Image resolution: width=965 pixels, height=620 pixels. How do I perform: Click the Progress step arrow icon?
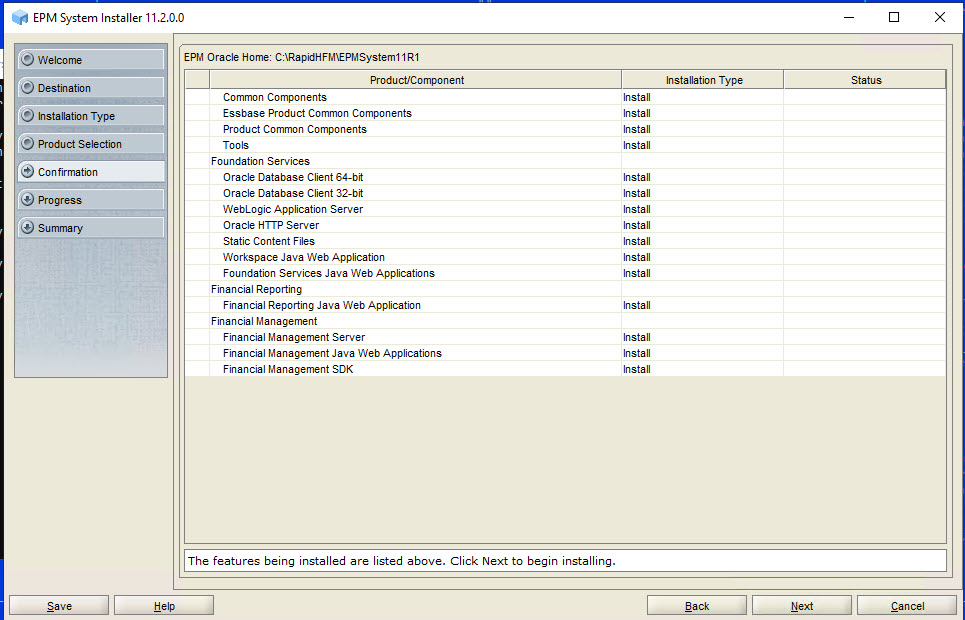(27, 199)
